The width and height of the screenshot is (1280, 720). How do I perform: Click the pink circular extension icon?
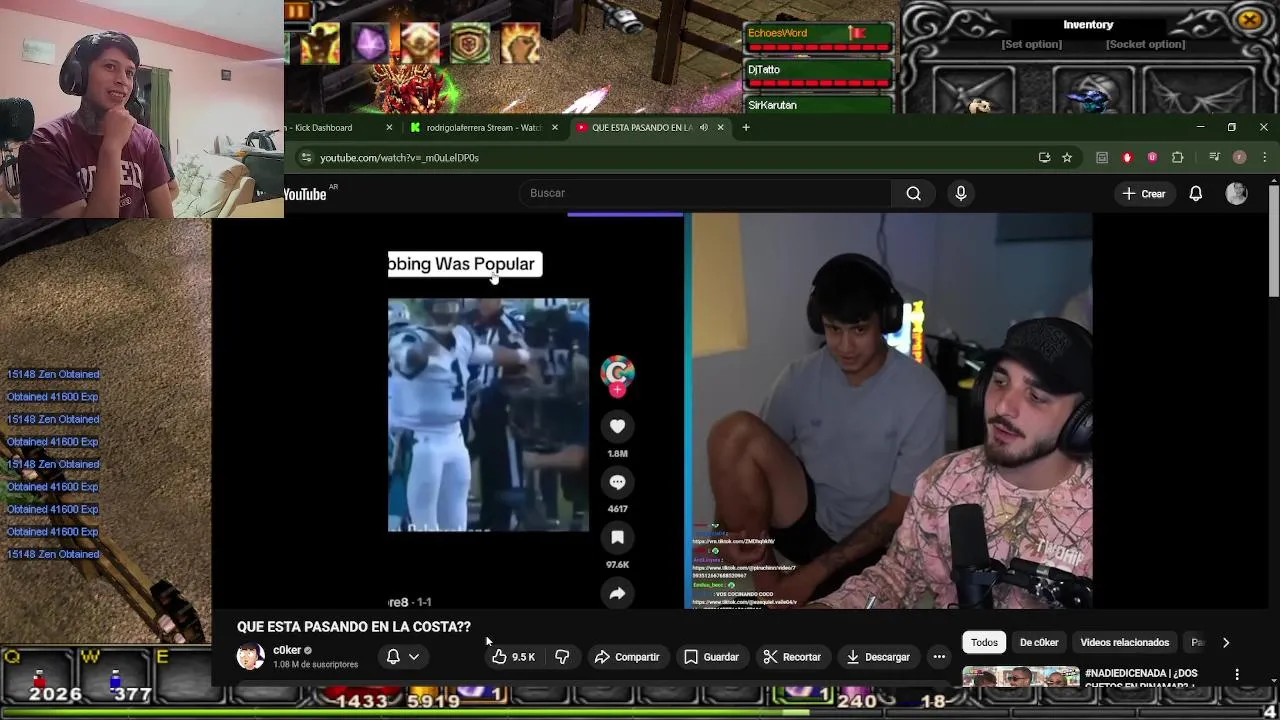(x=1152, y=157)
